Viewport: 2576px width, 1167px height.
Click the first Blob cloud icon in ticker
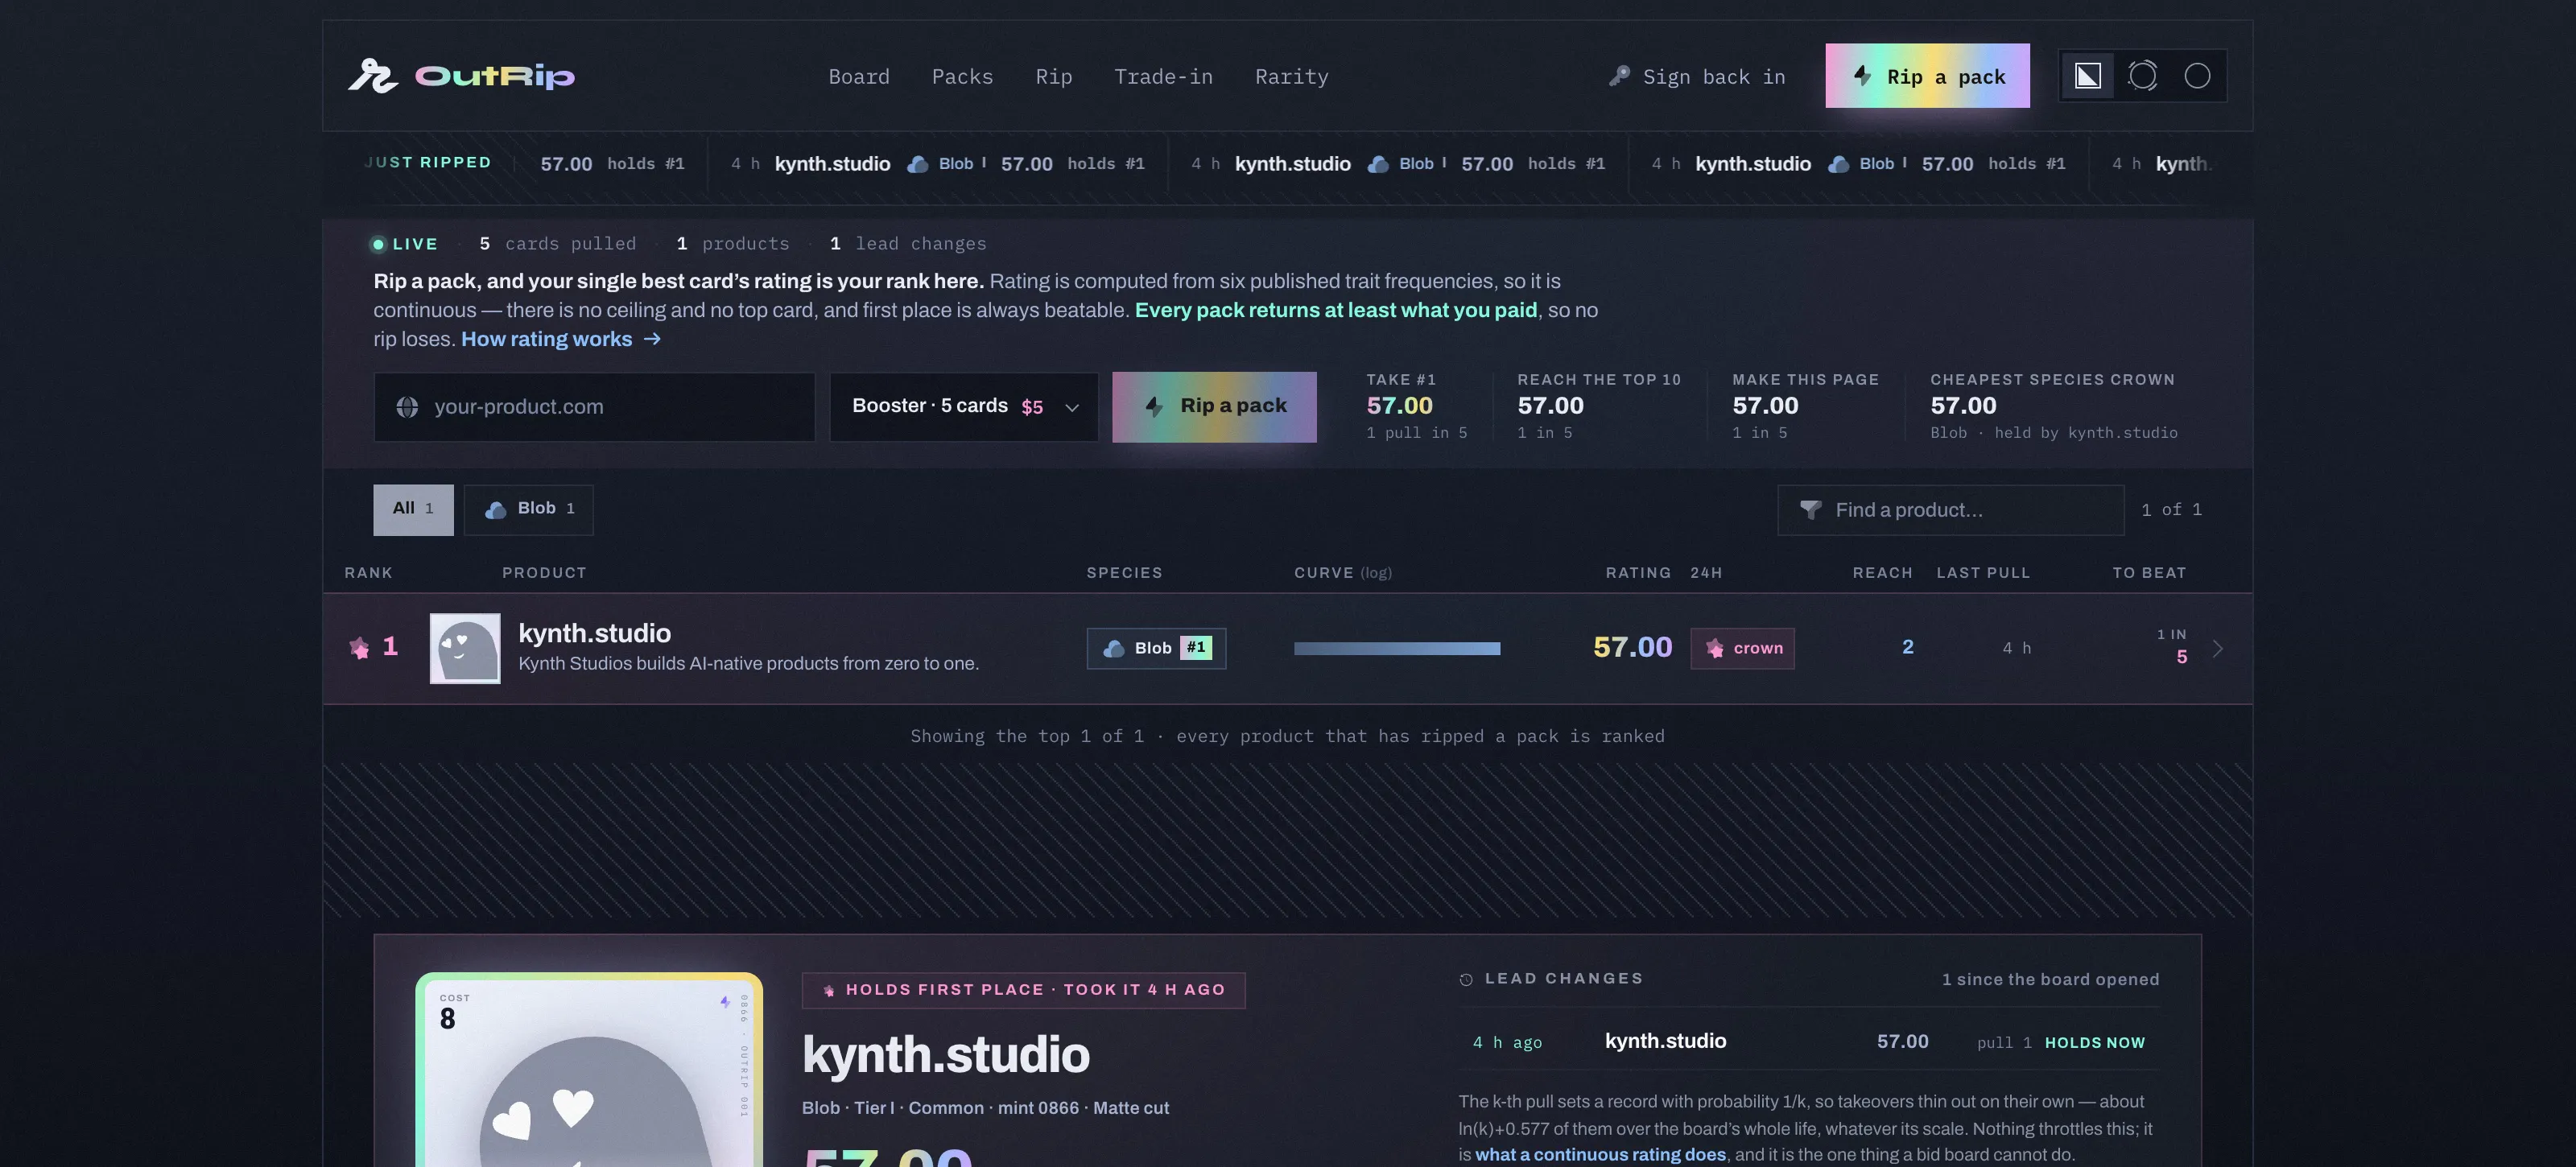pyautogui.click(x=917, y=164)
